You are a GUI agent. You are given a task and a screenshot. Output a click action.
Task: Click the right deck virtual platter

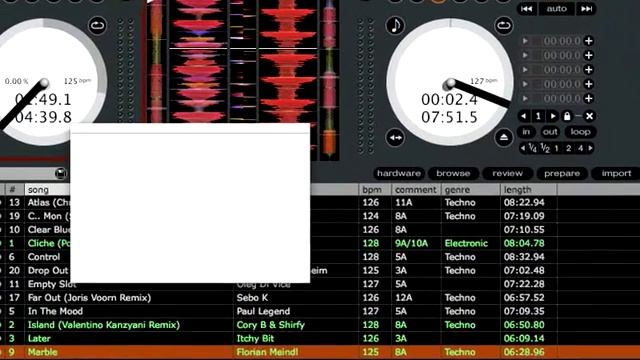449,82
